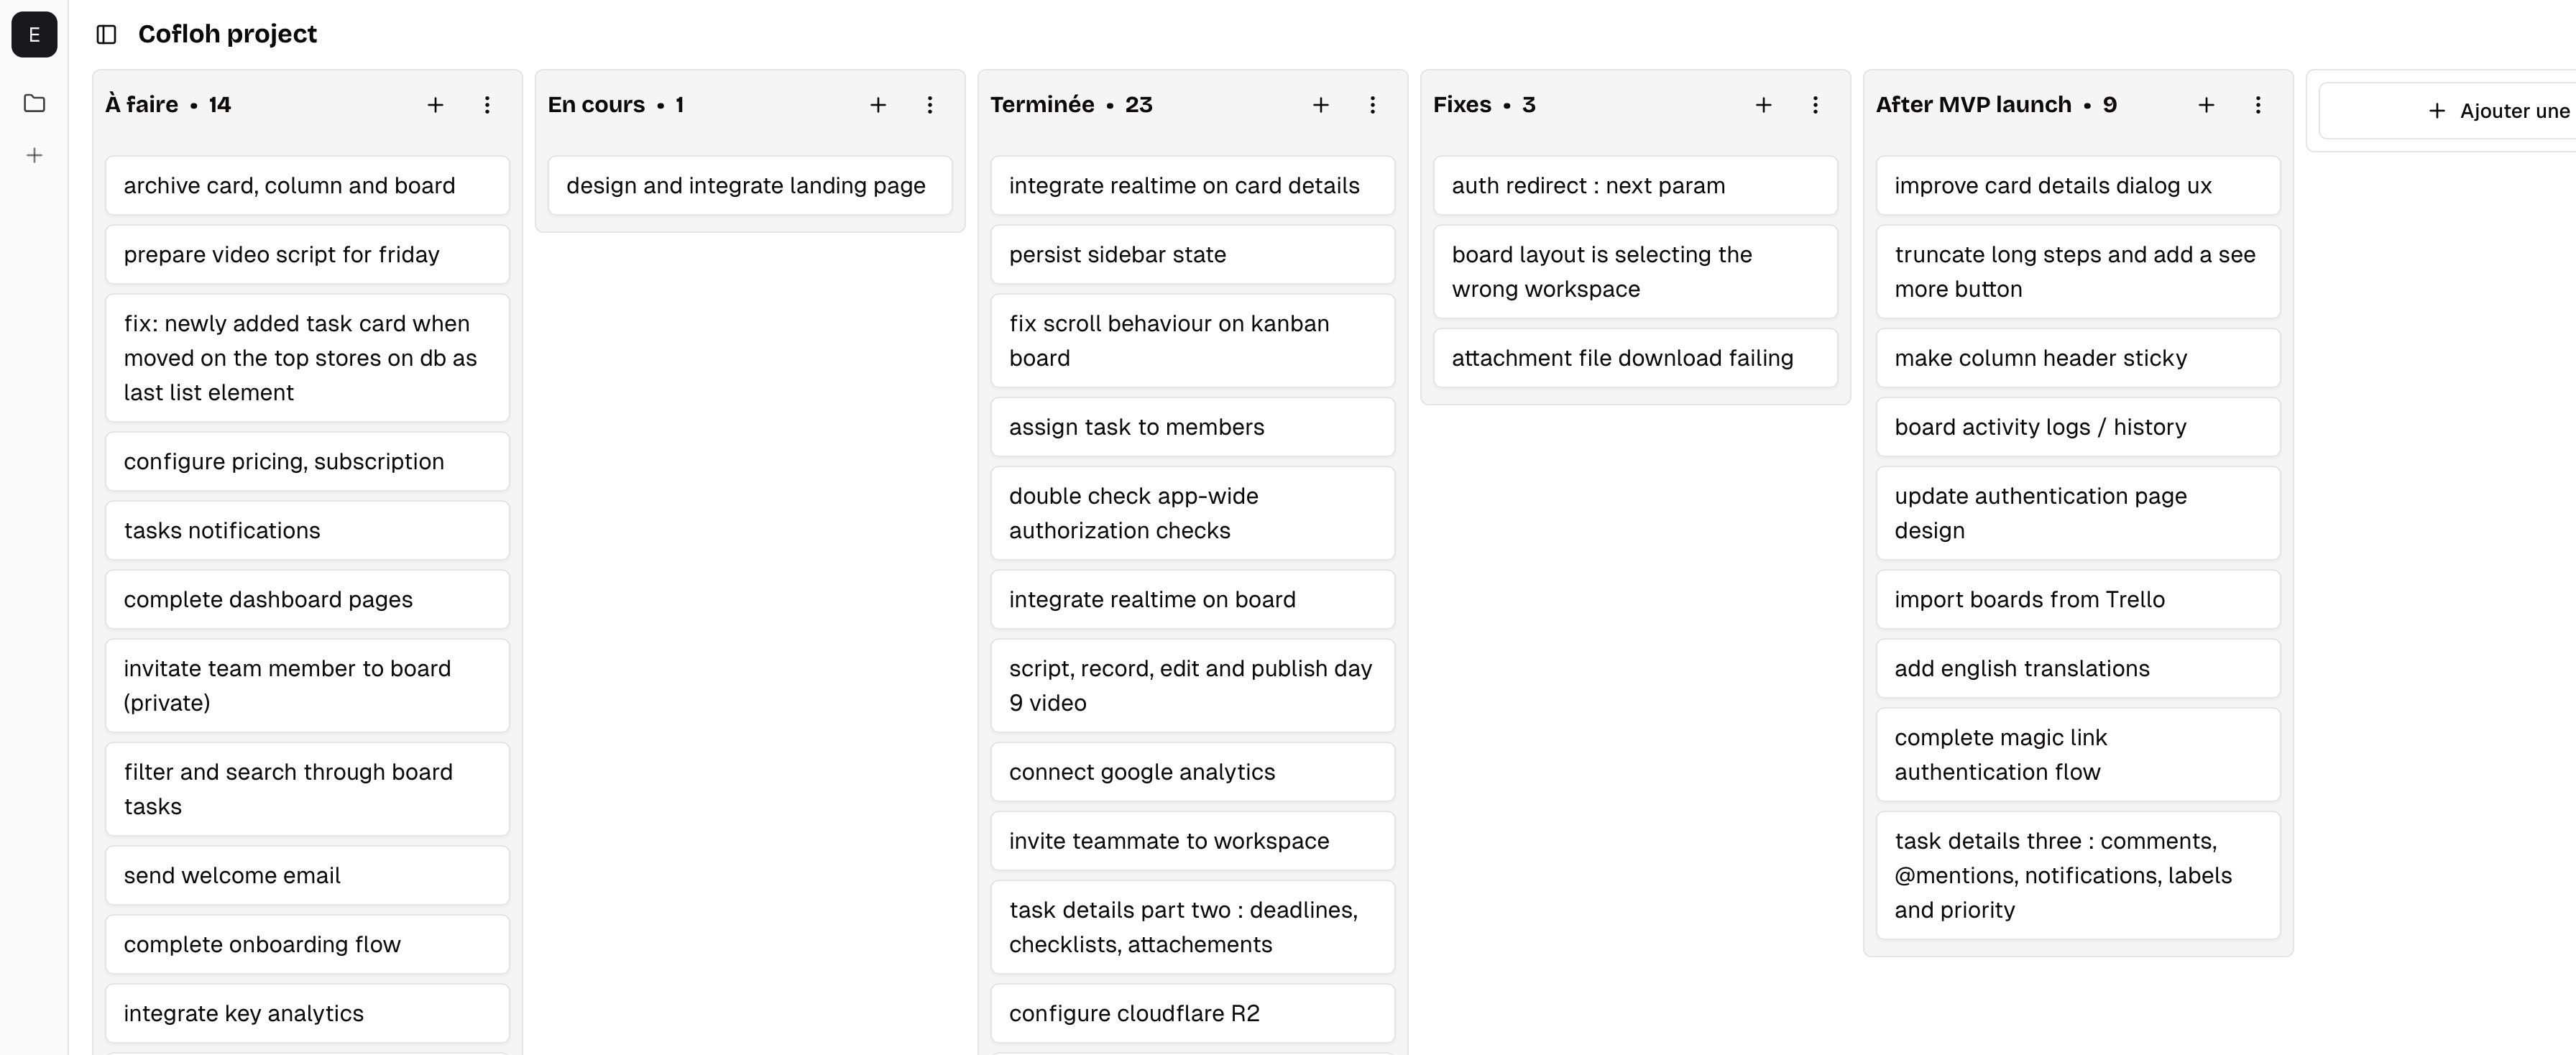Add a card to After MVP launch column
Image resolution: width=2576 pixels, height=1055 pixels.
point(2206,105)
